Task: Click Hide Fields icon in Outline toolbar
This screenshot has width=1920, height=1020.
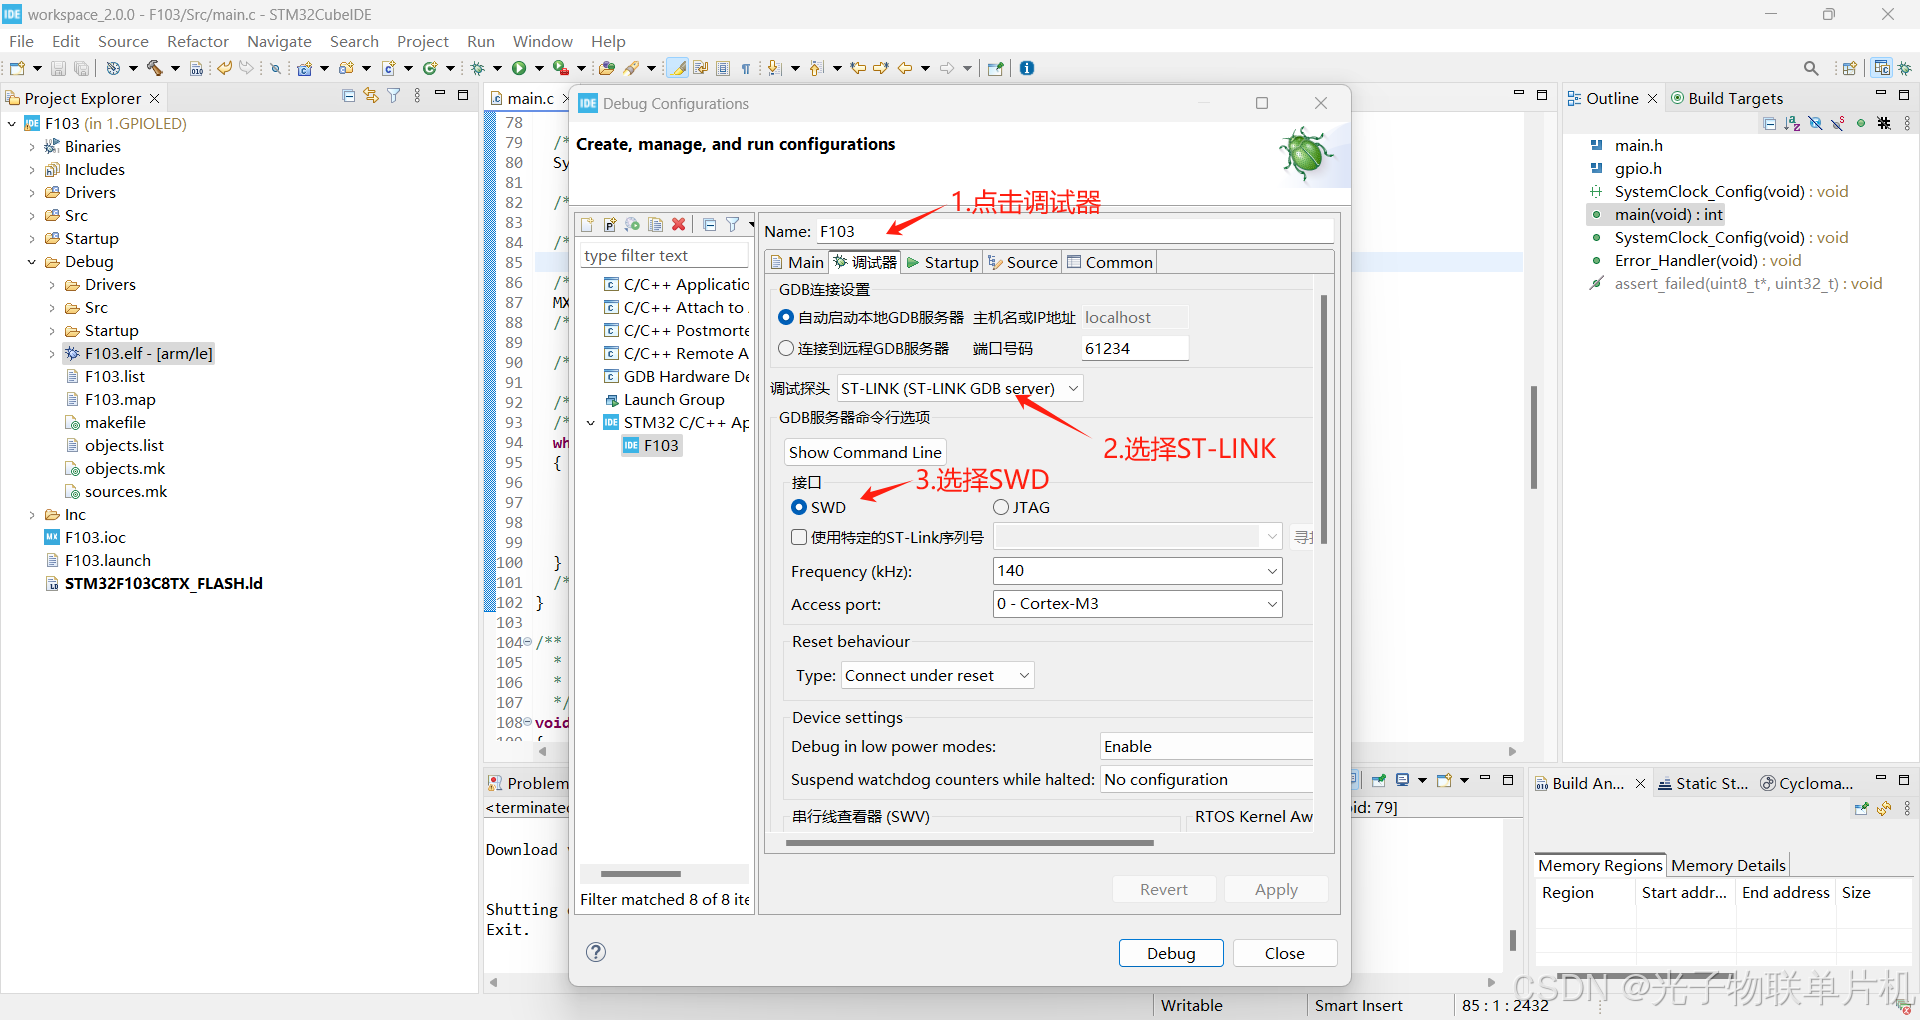Action: point(1815,123)
